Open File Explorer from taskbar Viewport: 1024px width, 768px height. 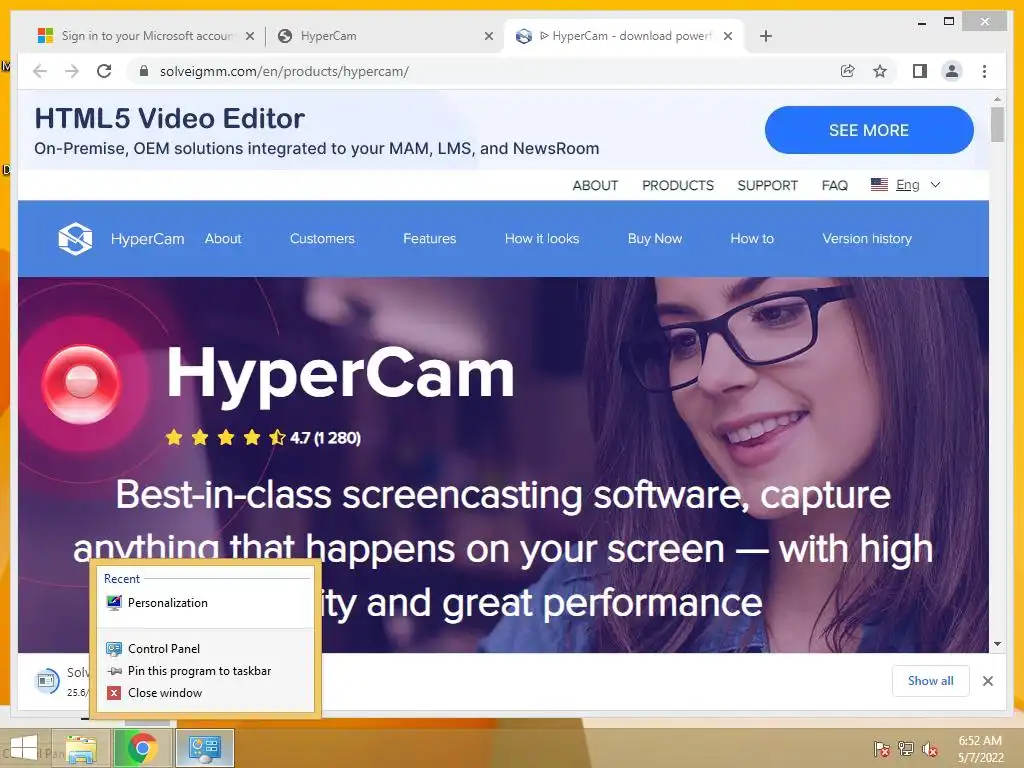pos(80,748)
